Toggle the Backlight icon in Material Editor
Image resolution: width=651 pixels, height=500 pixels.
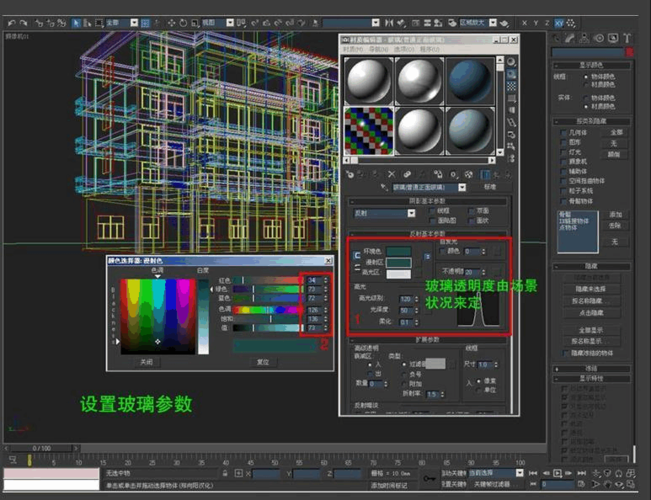[510, 73]
